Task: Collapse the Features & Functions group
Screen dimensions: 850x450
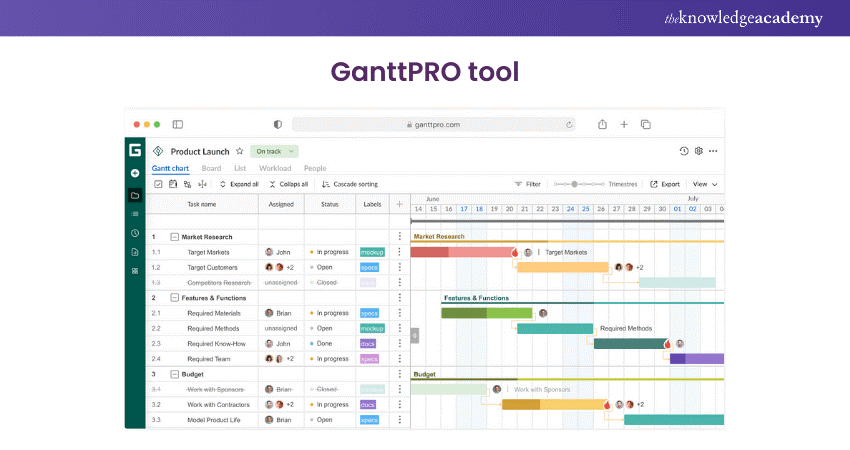Action: coord(175,298)
